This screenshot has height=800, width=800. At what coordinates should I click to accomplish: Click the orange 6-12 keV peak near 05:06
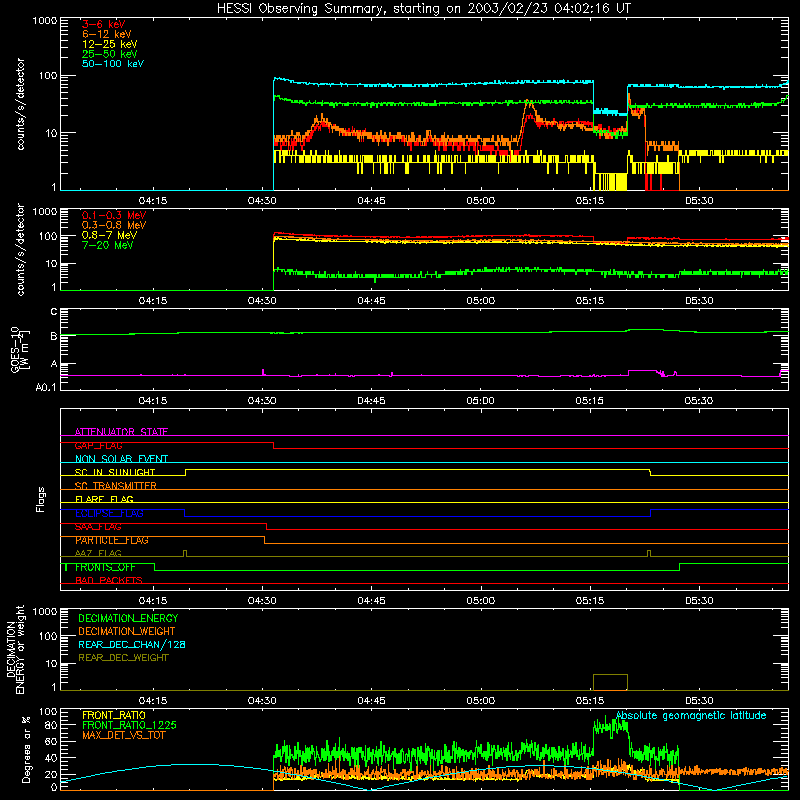(x=529, y=105)
